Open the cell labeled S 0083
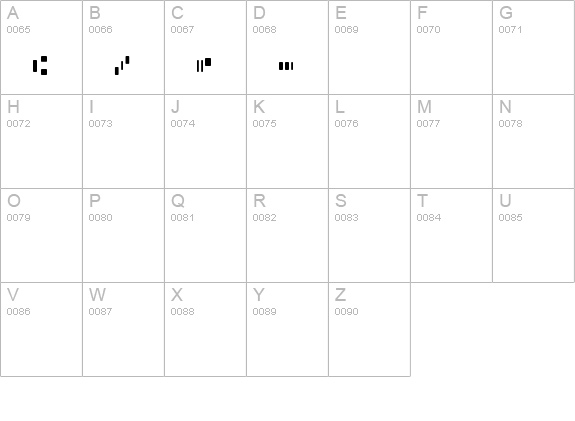The image size is (575, 421). pos(369,235)
